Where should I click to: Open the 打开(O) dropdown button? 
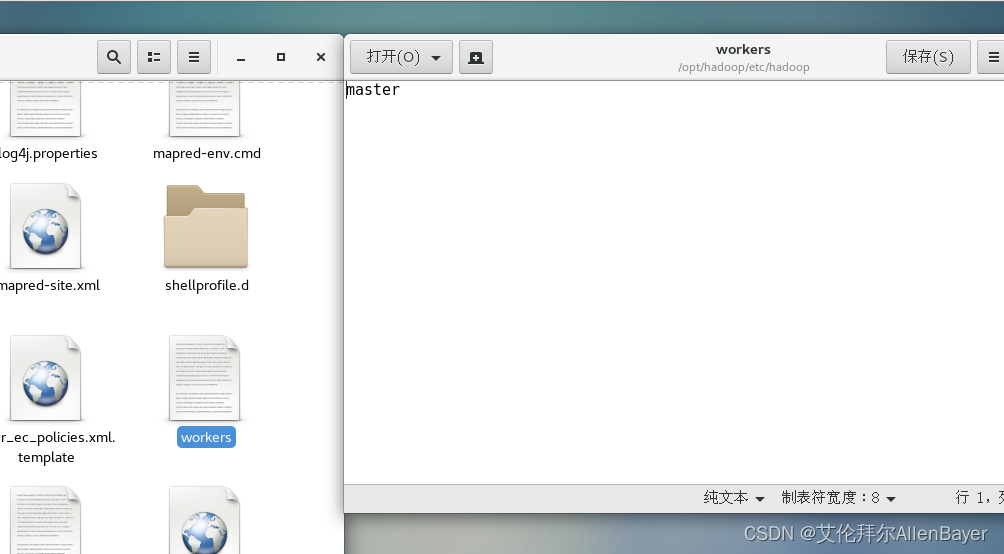pyautogui.click(x=401, y=57)
